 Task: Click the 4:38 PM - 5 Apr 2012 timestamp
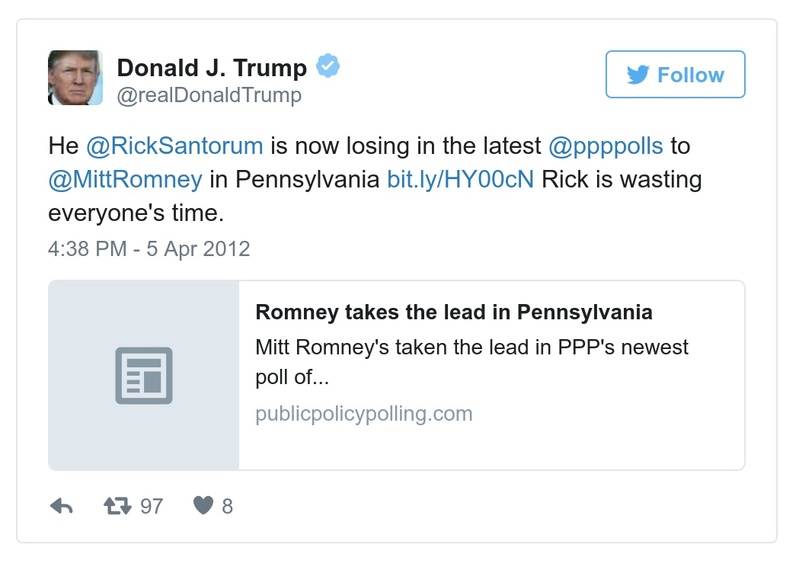149,248
